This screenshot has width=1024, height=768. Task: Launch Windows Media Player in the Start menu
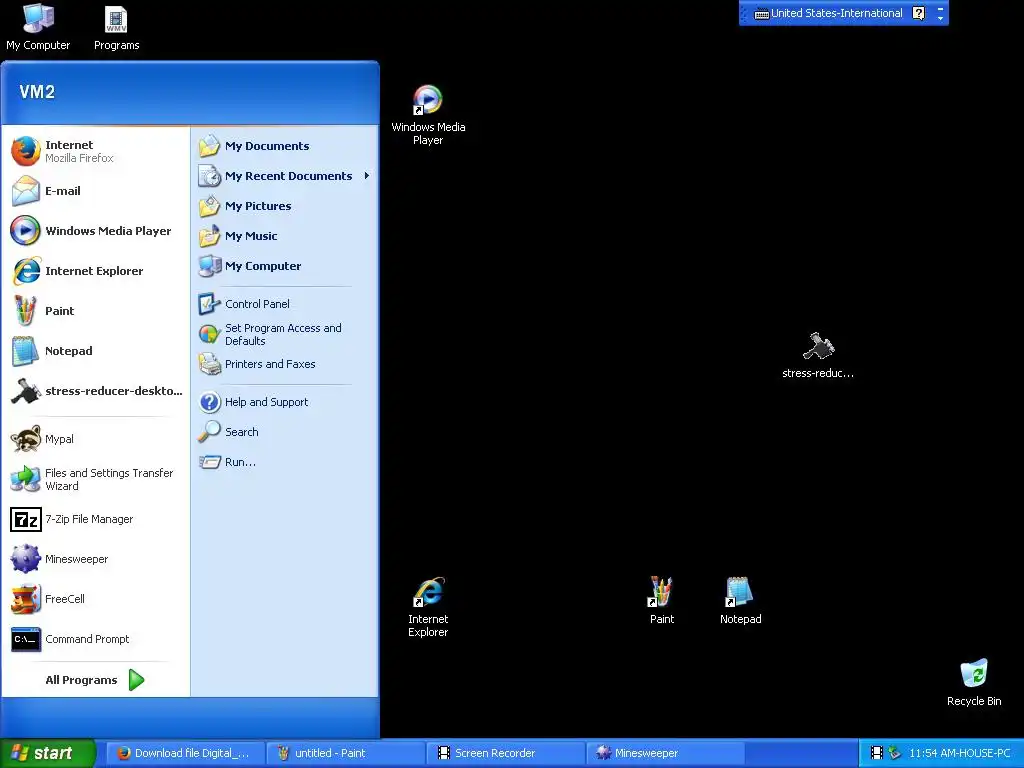[95, 231]
